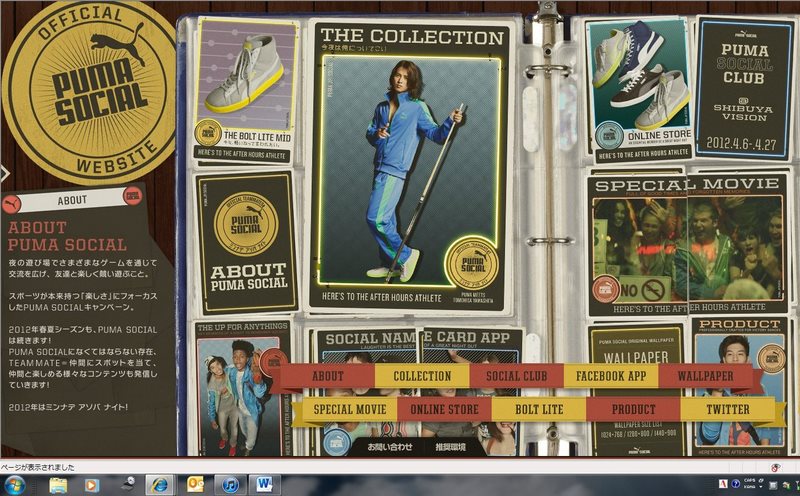Click the red badge on Up For Anythings card
Screen dimensions: 800x496
(x=271, y=362)
